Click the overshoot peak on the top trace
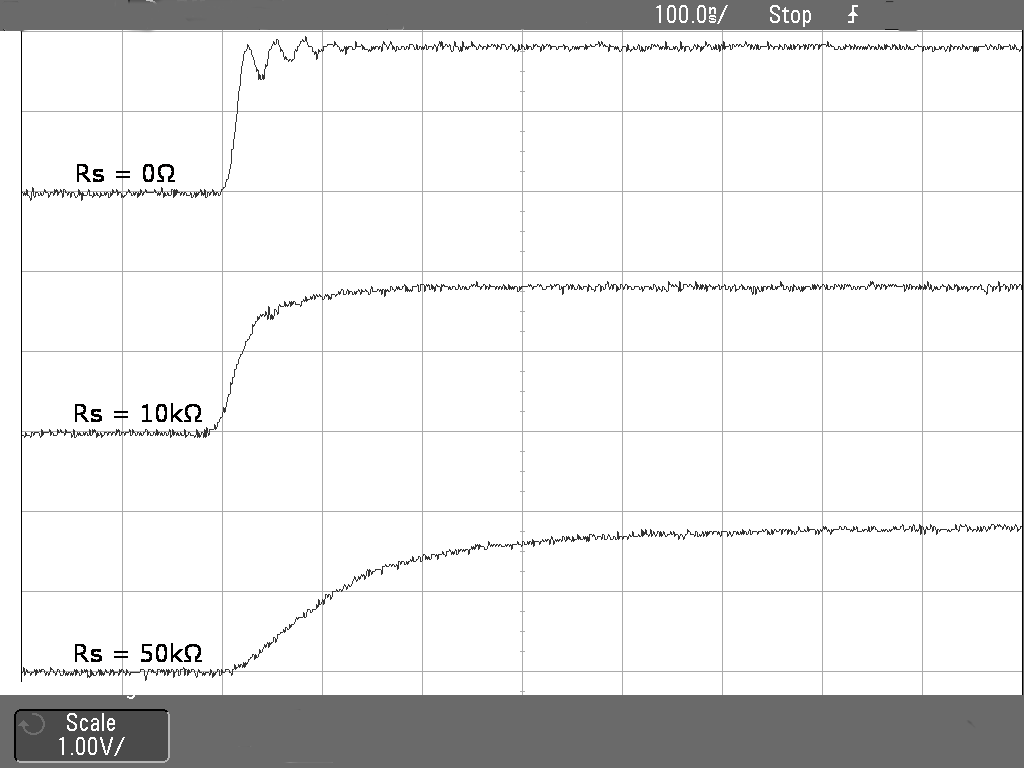 click(248, 45)
